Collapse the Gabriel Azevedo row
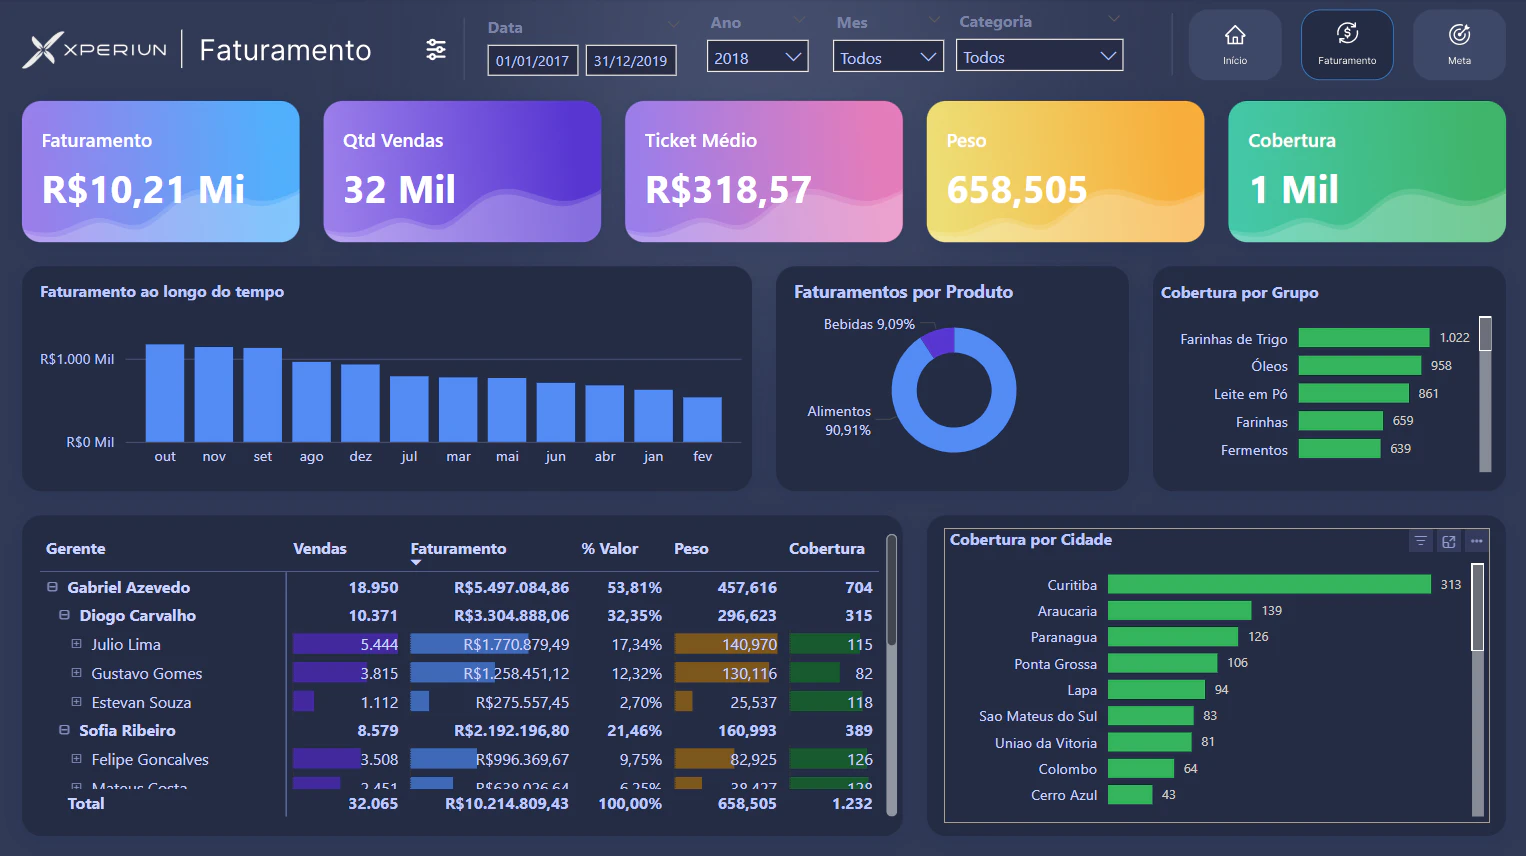This screenshot has height=856, width=1526. [52, 587]
